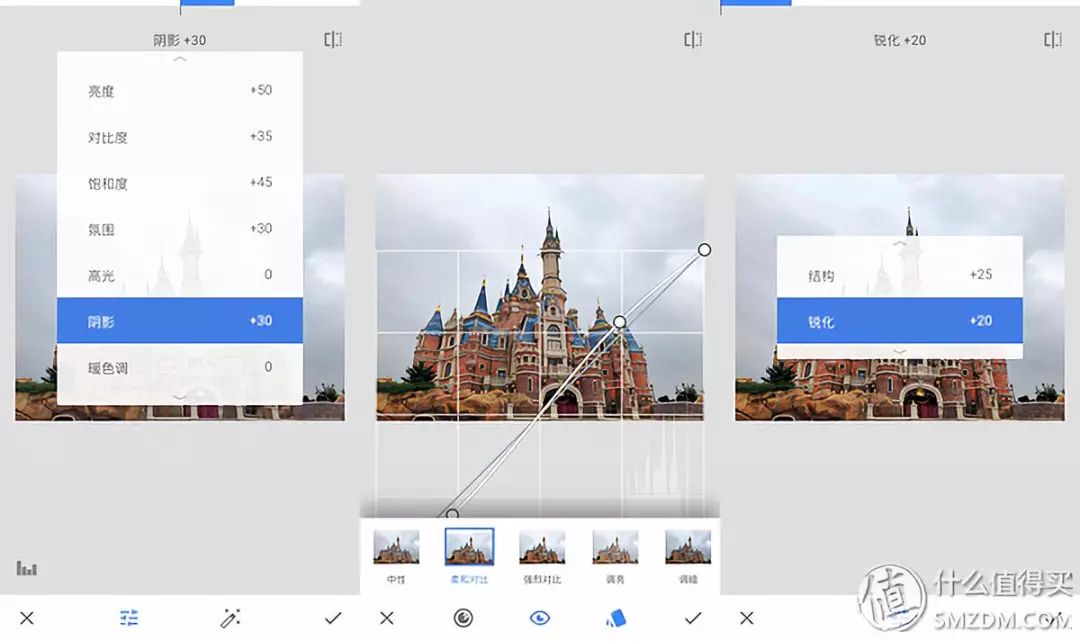
Task: Select the 亮度 +50 row
Action: click(180, 90)
